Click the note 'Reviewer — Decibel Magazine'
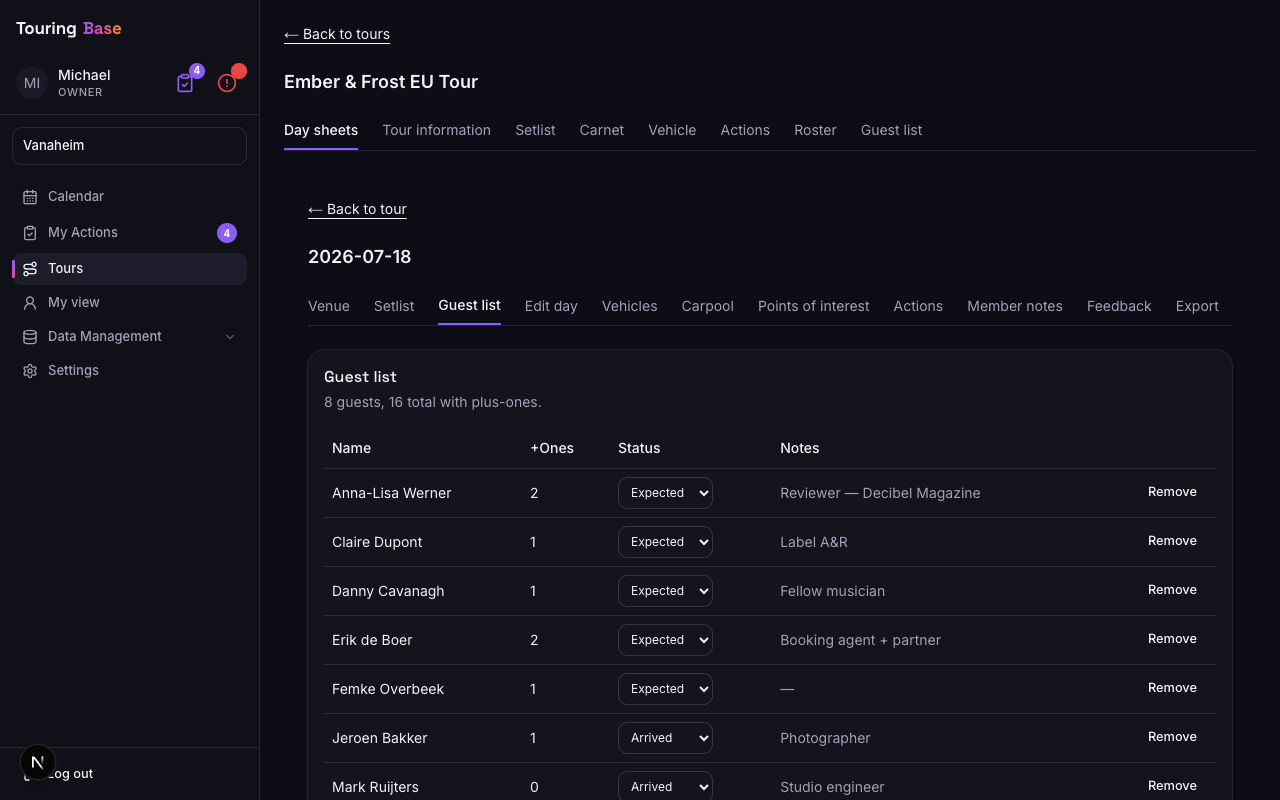This screenshot has height=800, width=1280. [x=880, y=493]
